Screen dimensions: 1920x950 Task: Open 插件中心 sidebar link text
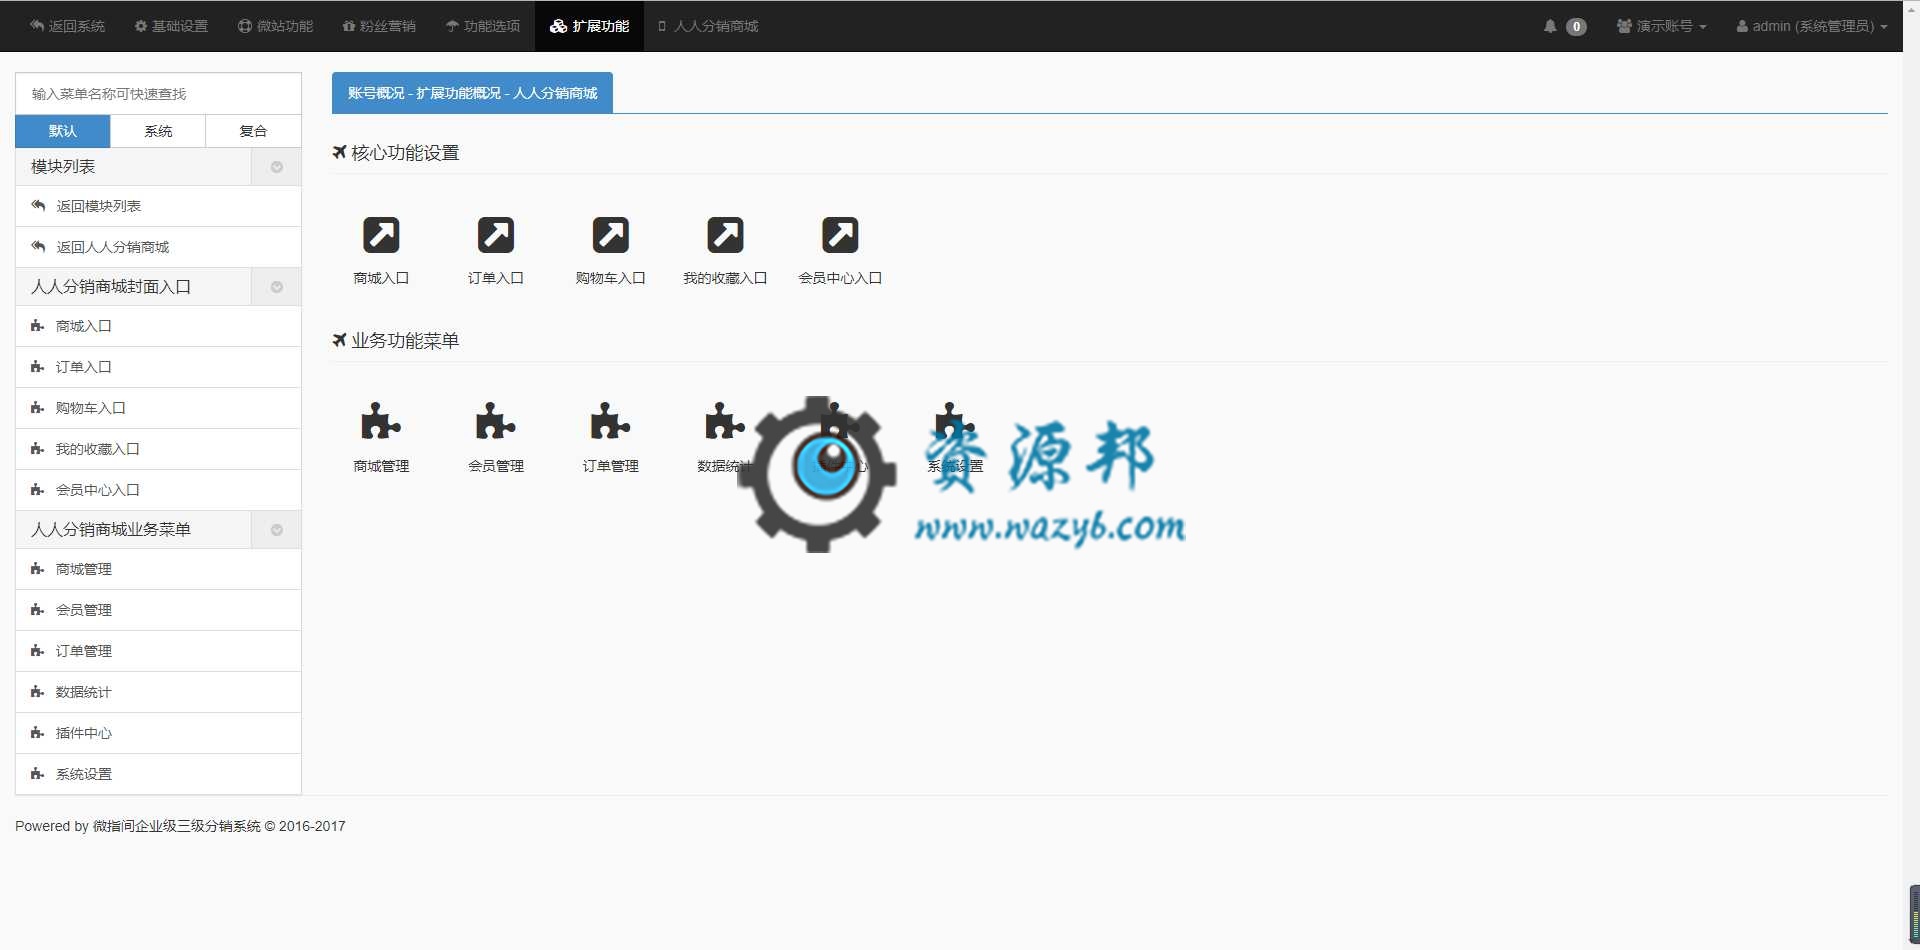point(84,733)
